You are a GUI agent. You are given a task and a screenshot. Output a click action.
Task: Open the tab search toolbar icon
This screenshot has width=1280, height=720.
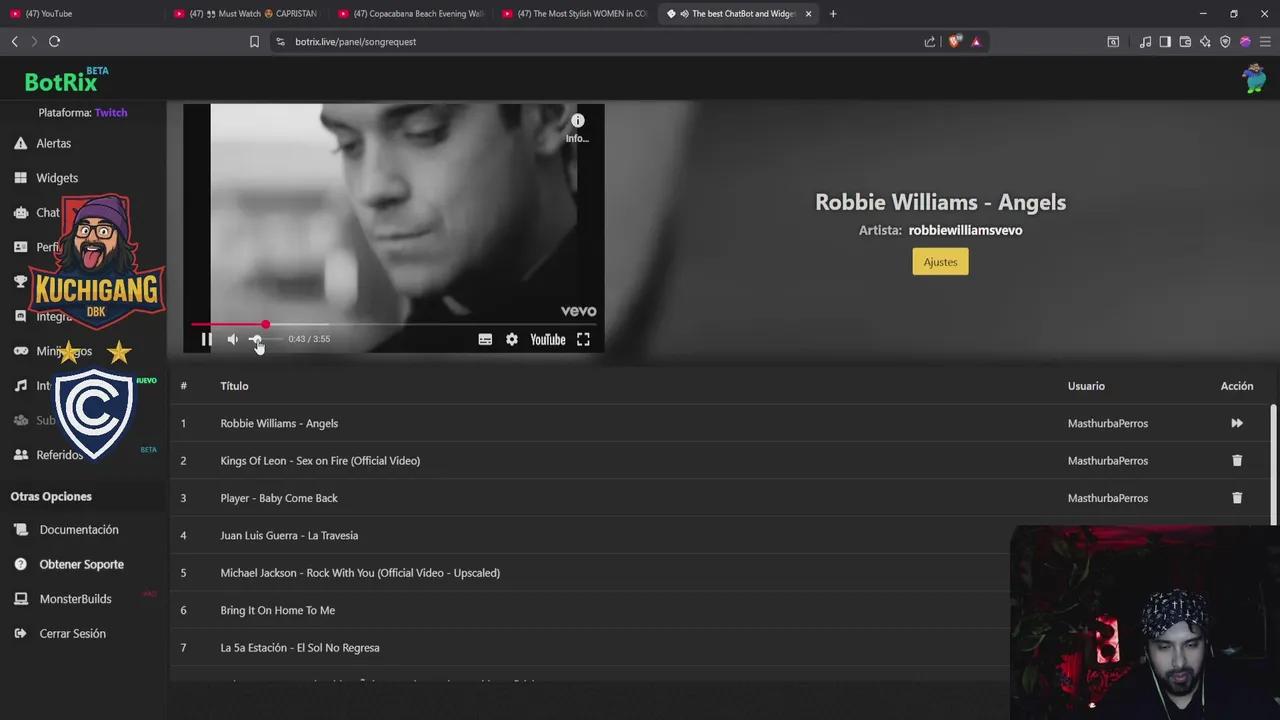pyautogui.click(x=1113, y=42)
